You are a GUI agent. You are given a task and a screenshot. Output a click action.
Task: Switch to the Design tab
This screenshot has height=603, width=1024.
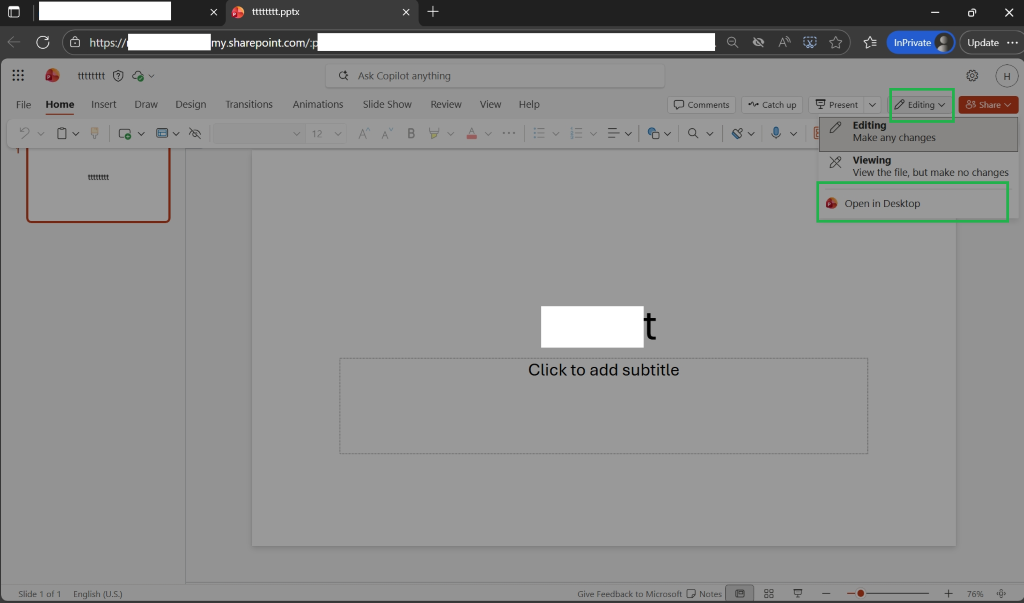coord(191,105)
